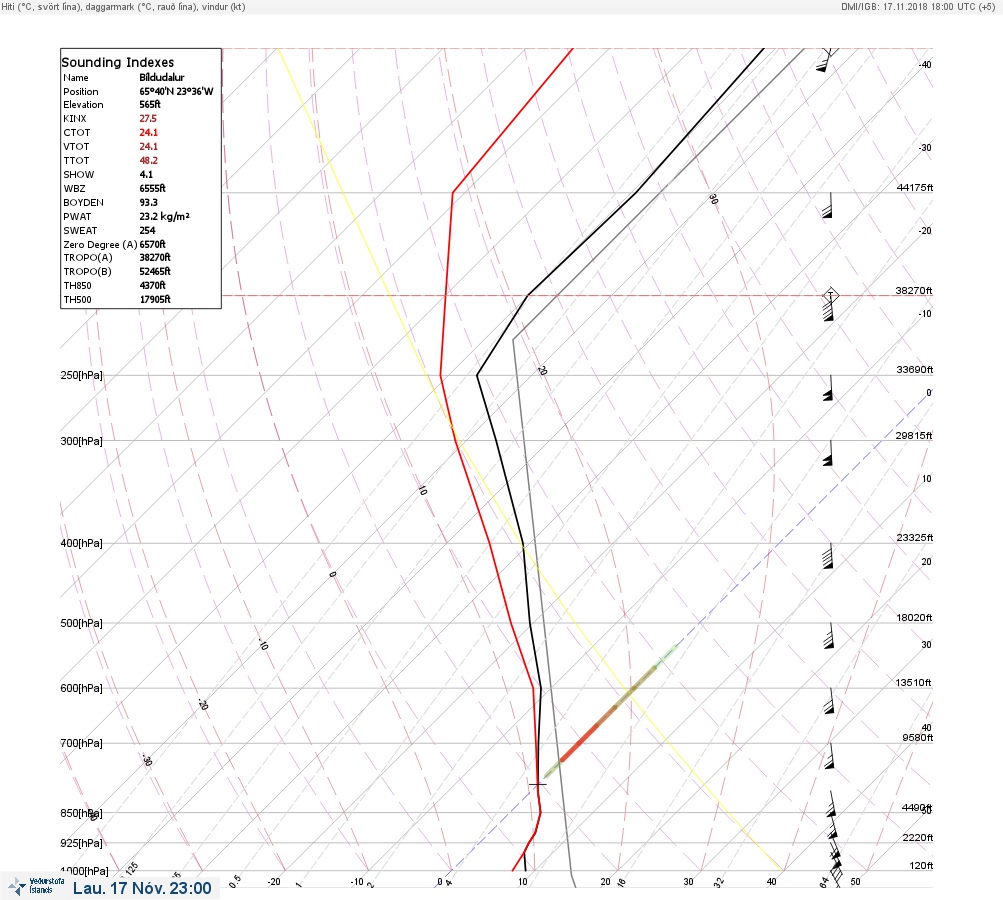Click the wind barb beside 29815ft
The image size is (1003, 900).
tap(828, 453)
